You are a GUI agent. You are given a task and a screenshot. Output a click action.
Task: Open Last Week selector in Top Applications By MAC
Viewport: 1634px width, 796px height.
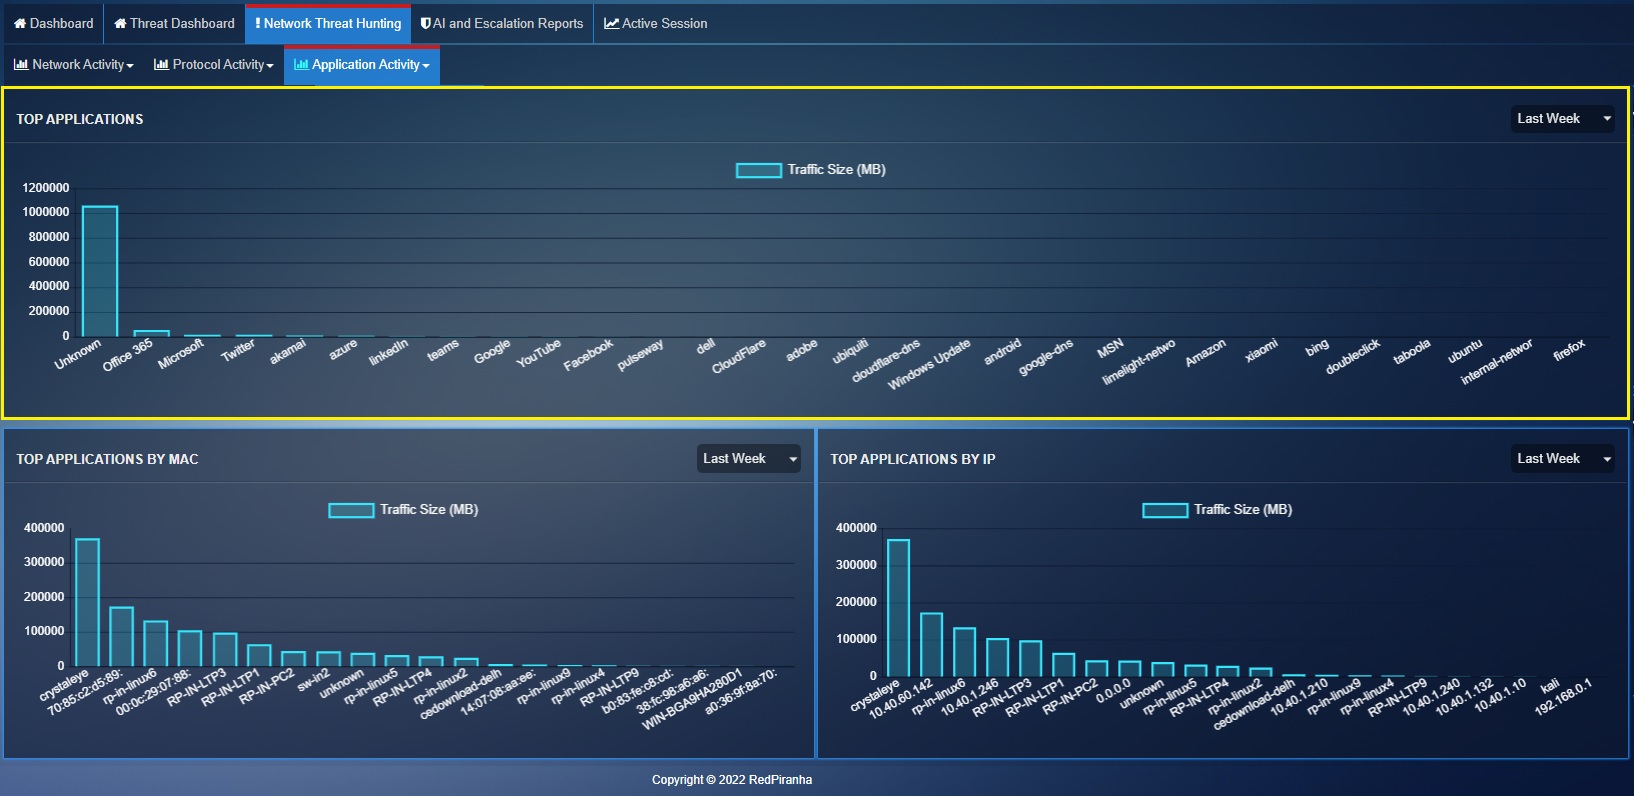pos(748,458)
